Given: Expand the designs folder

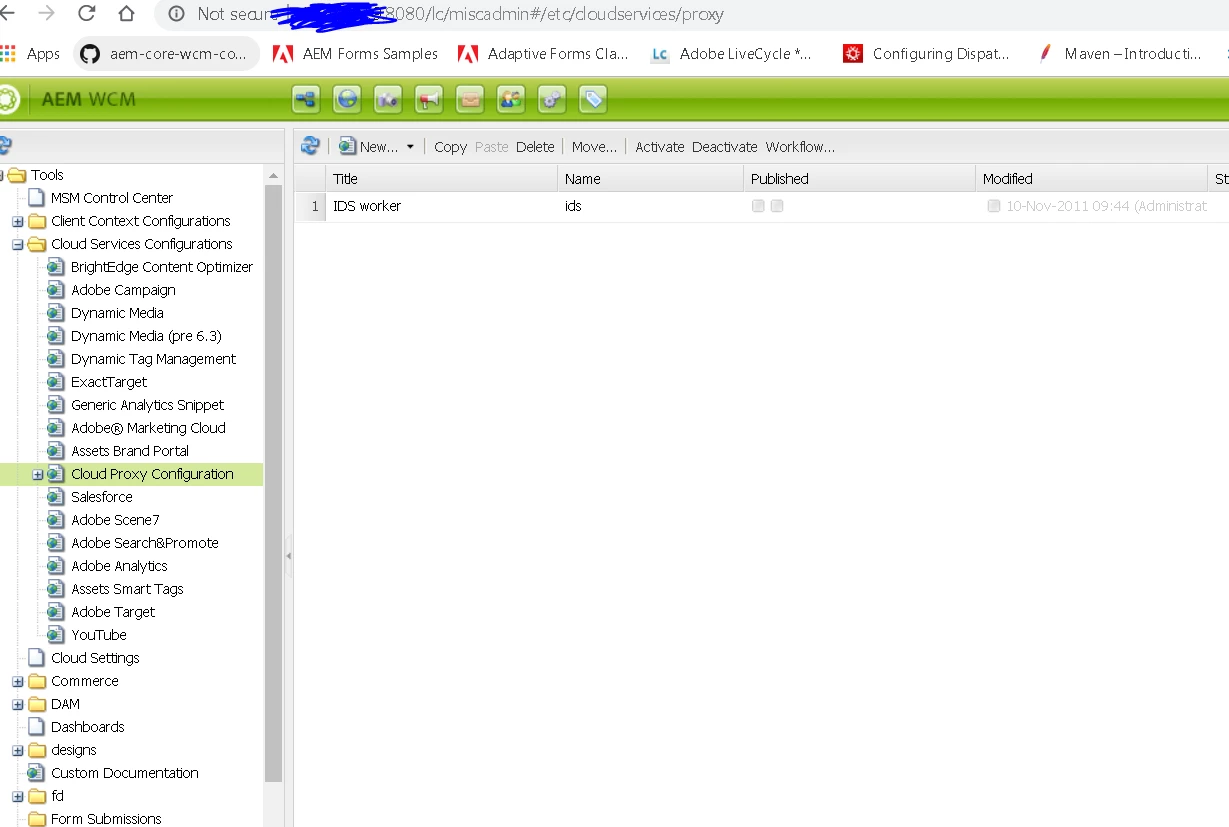Looking at the screenshot, I should (x=17, y=751).
